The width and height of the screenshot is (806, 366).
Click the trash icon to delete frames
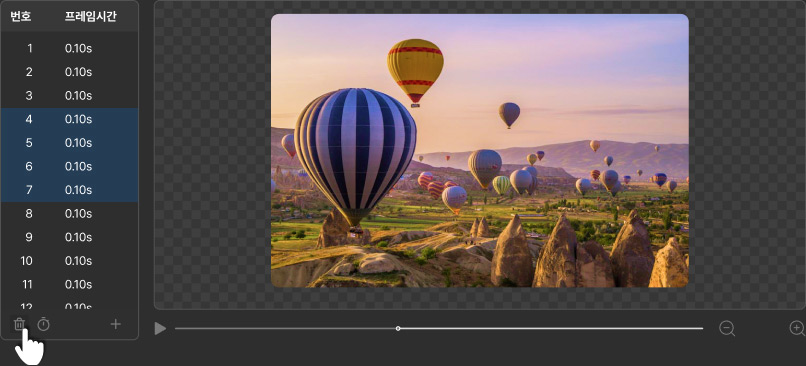point(19,324)
